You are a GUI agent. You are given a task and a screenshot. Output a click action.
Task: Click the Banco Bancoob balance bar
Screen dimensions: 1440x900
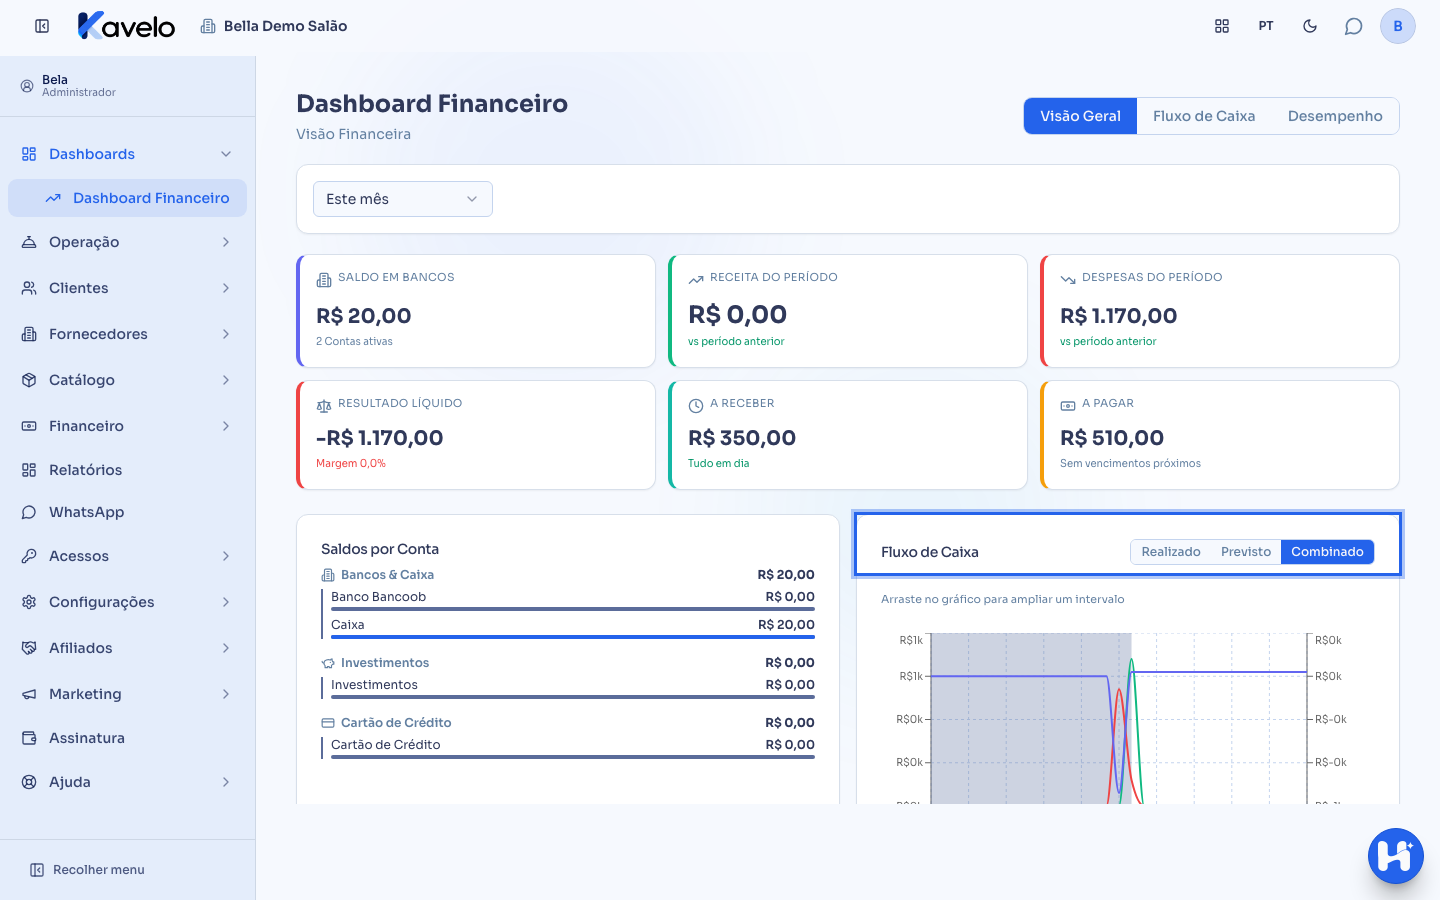[x=573, y=609]
